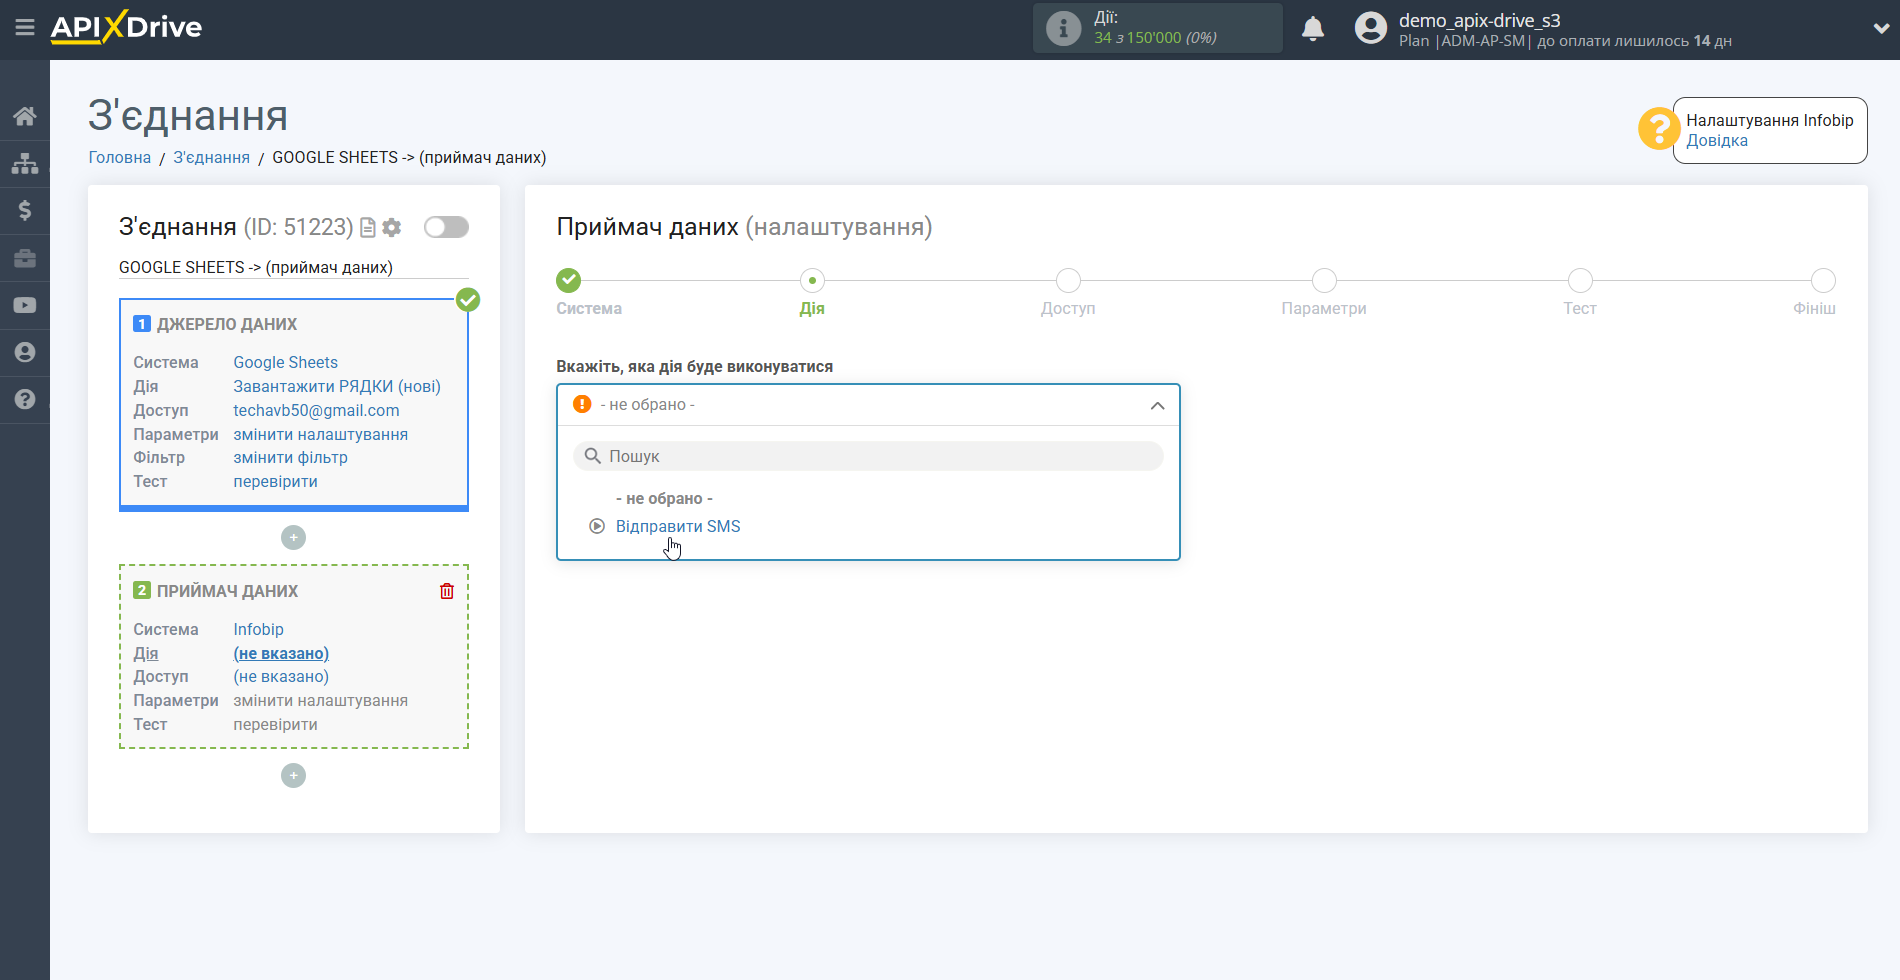Viewport: 1900px width, 980px height.
Task: Click receiver перевірити text
Action: (x=275, y=724)
